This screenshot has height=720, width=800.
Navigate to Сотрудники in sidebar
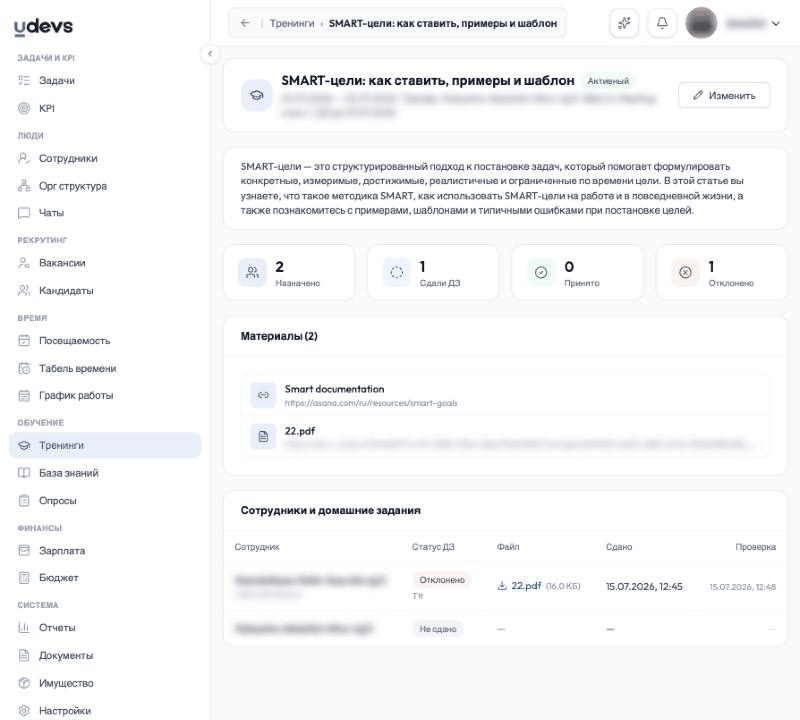(x=105, y=158)
